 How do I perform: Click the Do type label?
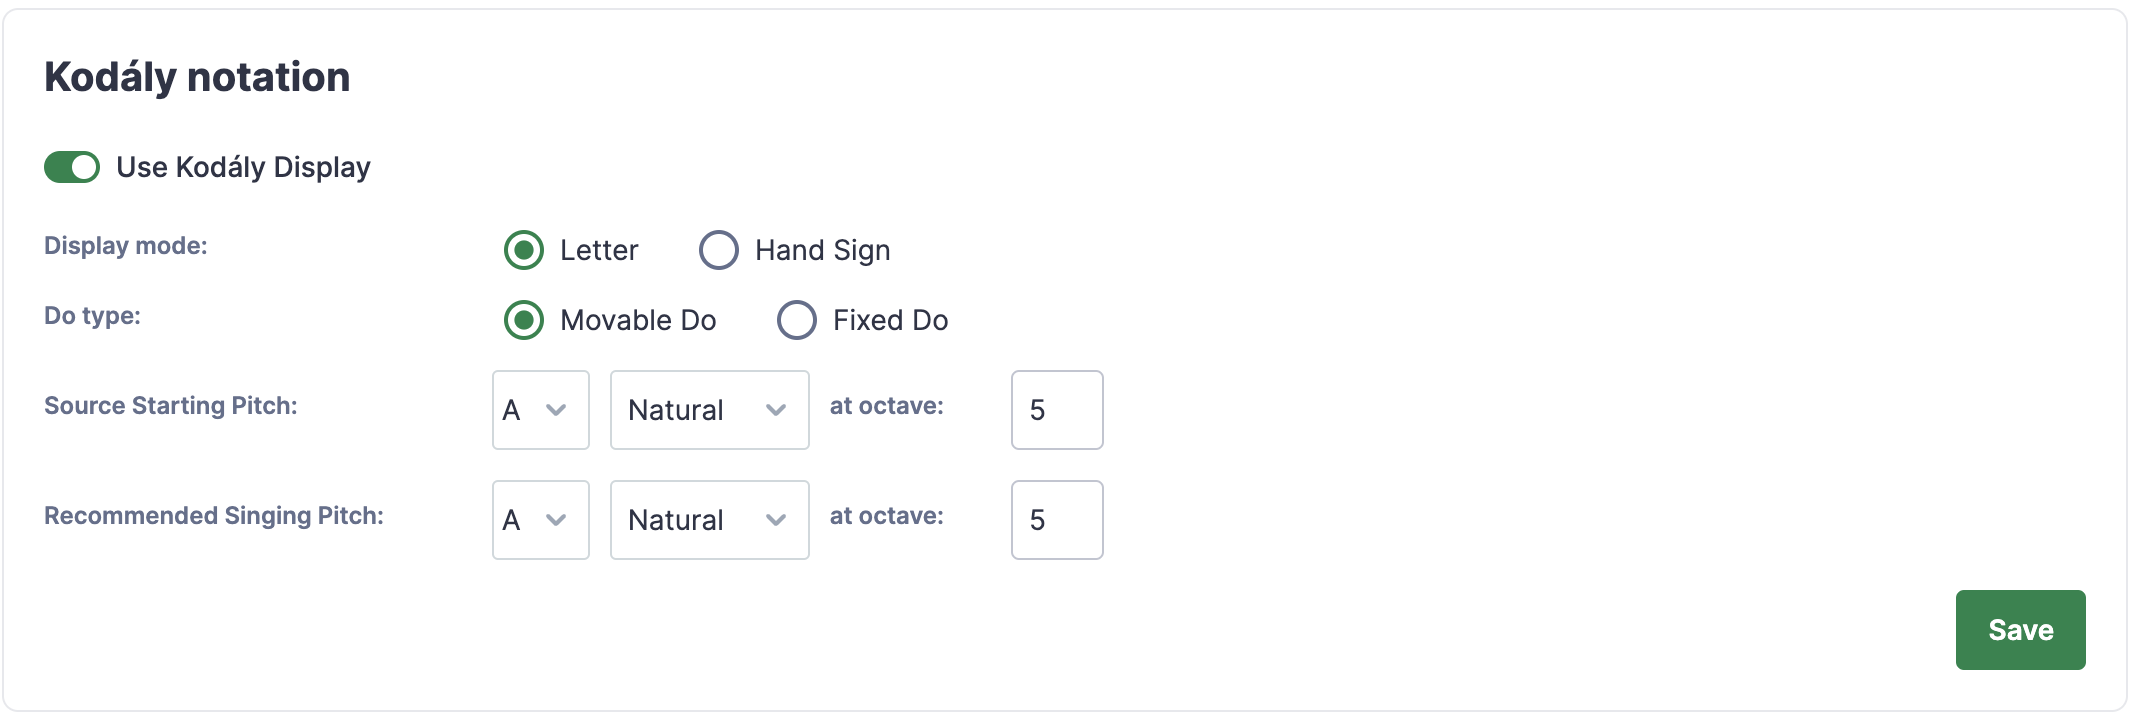coord(92,316)
